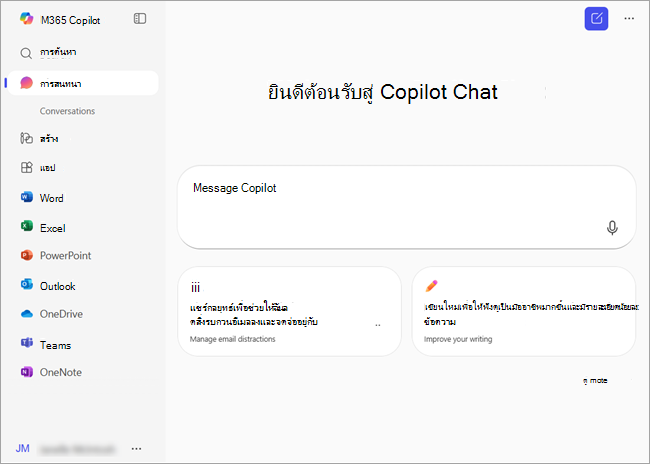Image resolution: width=650 pixels, height=464 pixels.
Task: Open the top-right more options ellipsis
Action: point(629,18)
